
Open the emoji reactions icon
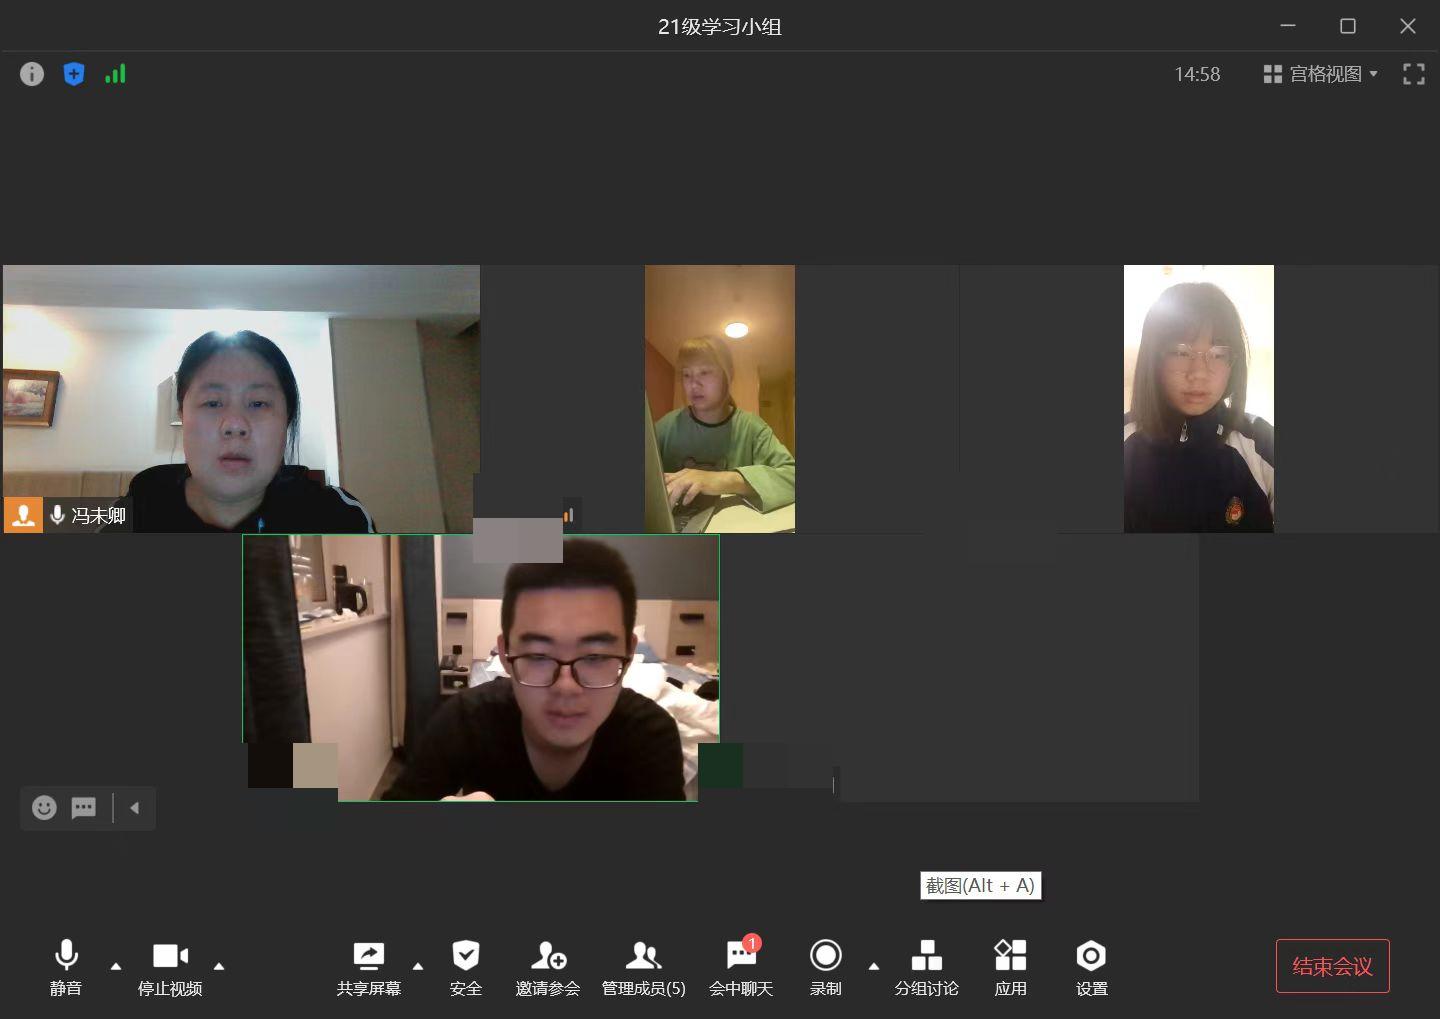44,808
